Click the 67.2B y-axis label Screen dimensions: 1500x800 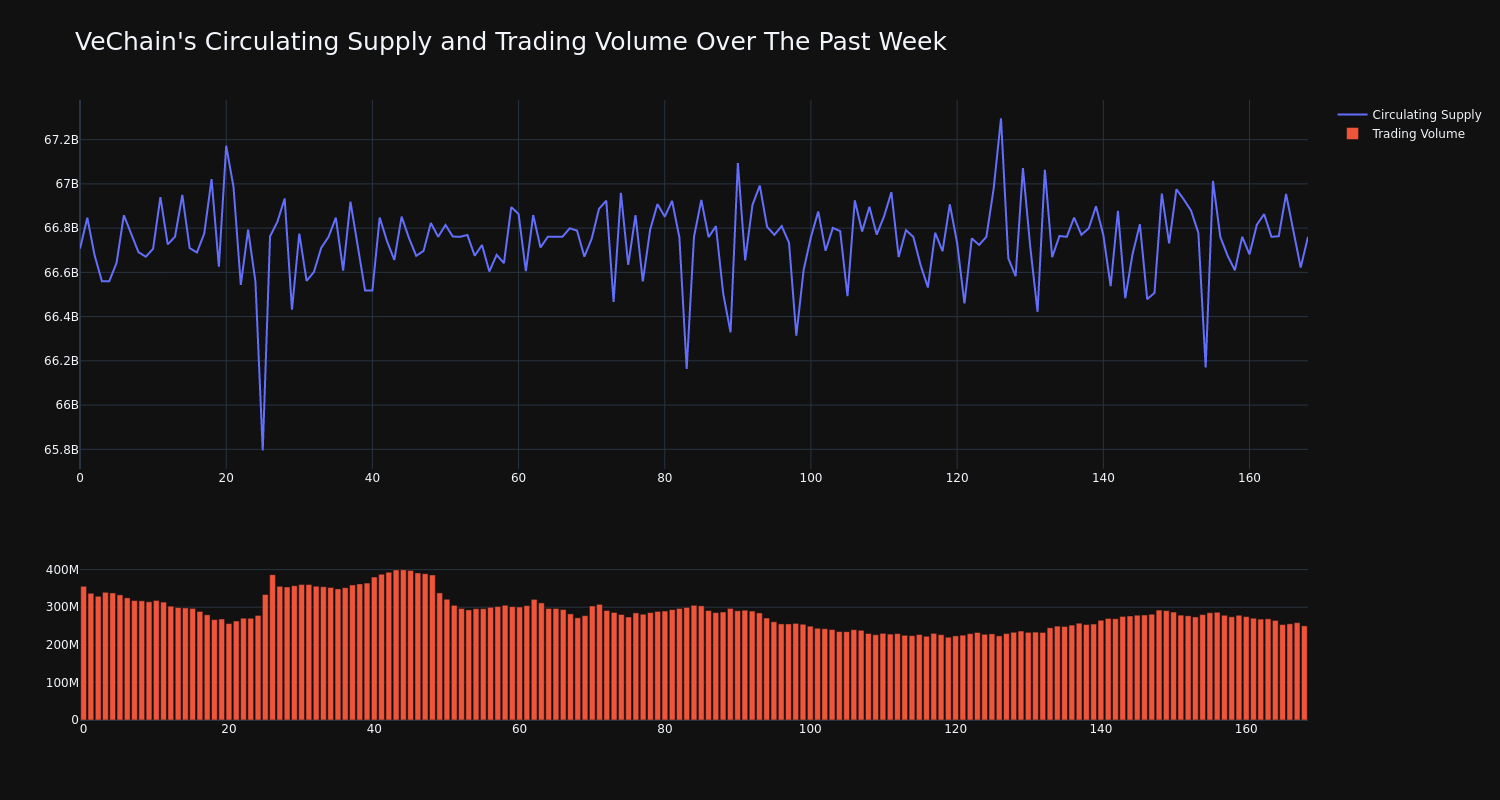pyautogui.click(x=61, y=140)
